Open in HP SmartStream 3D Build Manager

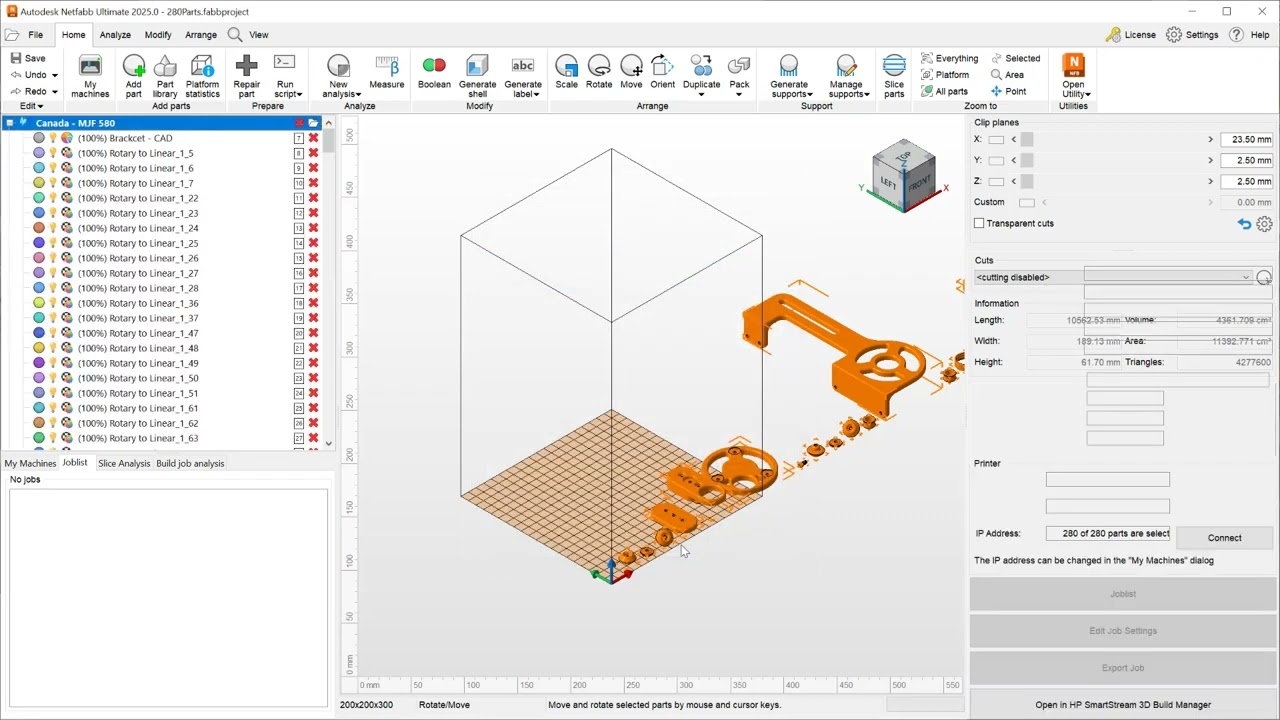coord(1123,705)
